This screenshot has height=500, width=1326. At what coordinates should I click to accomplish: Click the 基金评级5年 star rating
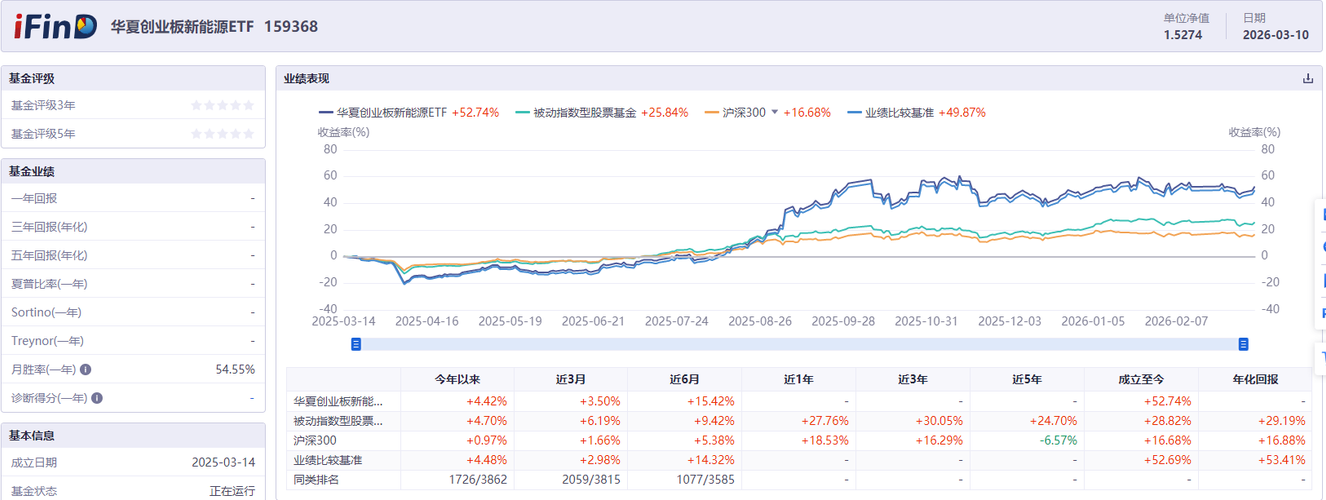(223, 134)
